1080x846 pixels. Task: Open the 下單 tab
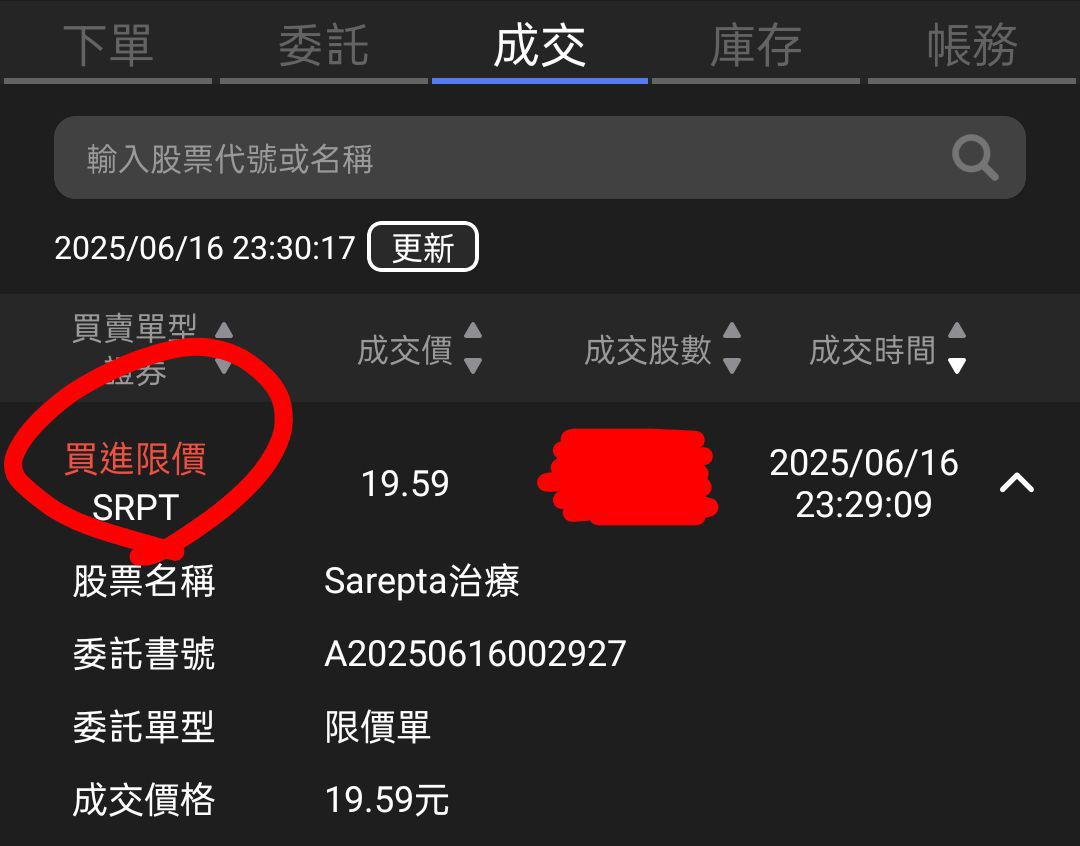[x=108, y=46]
